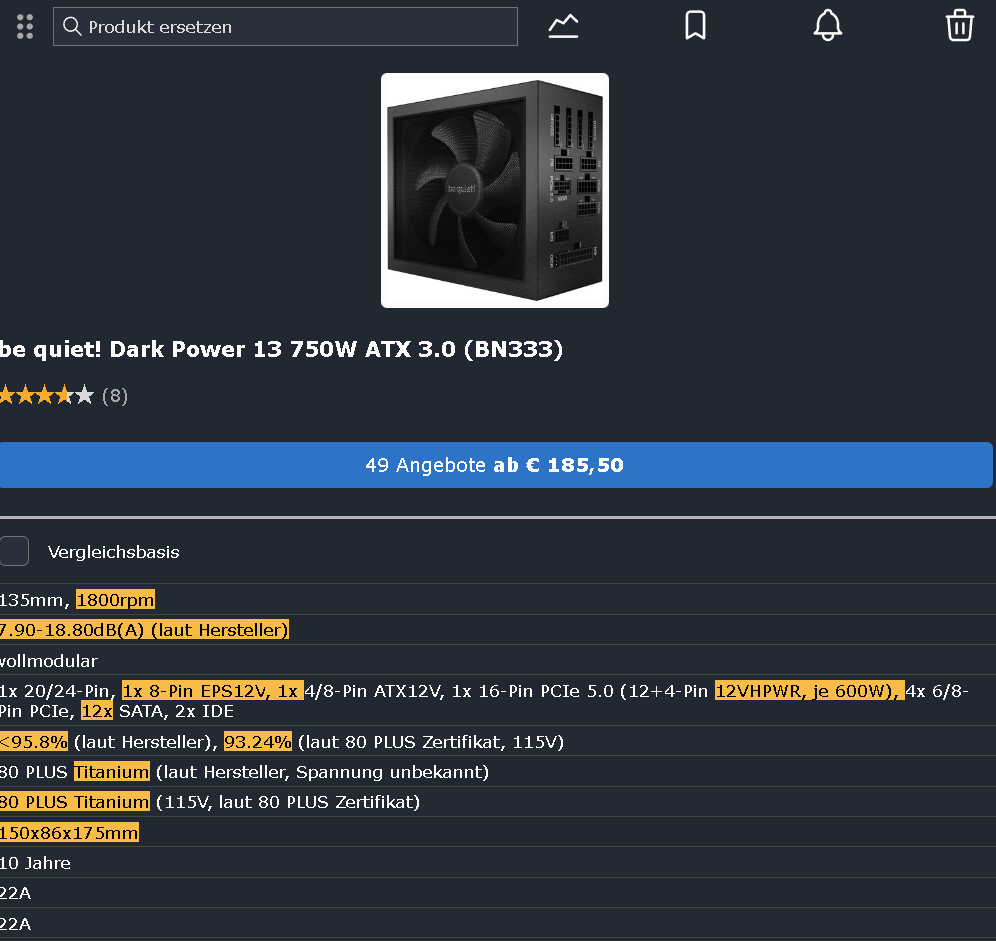Screen dimensions: 996x941
Task: Open the (8) reviews count
Action: (x=115, y=396)
